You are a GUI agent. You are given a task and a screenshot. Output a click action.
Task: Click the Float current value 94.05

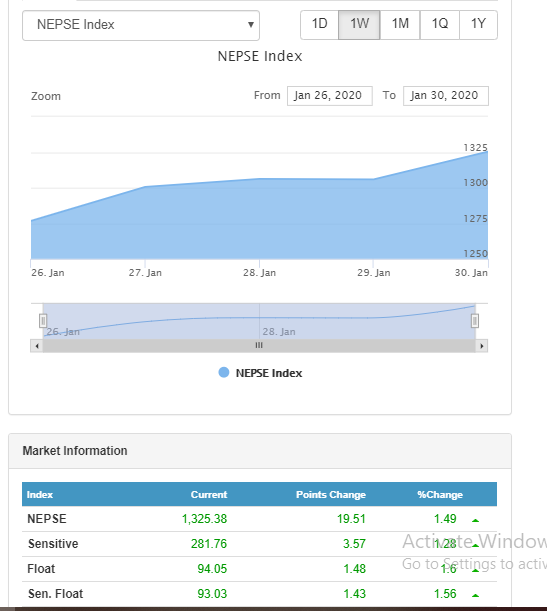click(212, 569)
